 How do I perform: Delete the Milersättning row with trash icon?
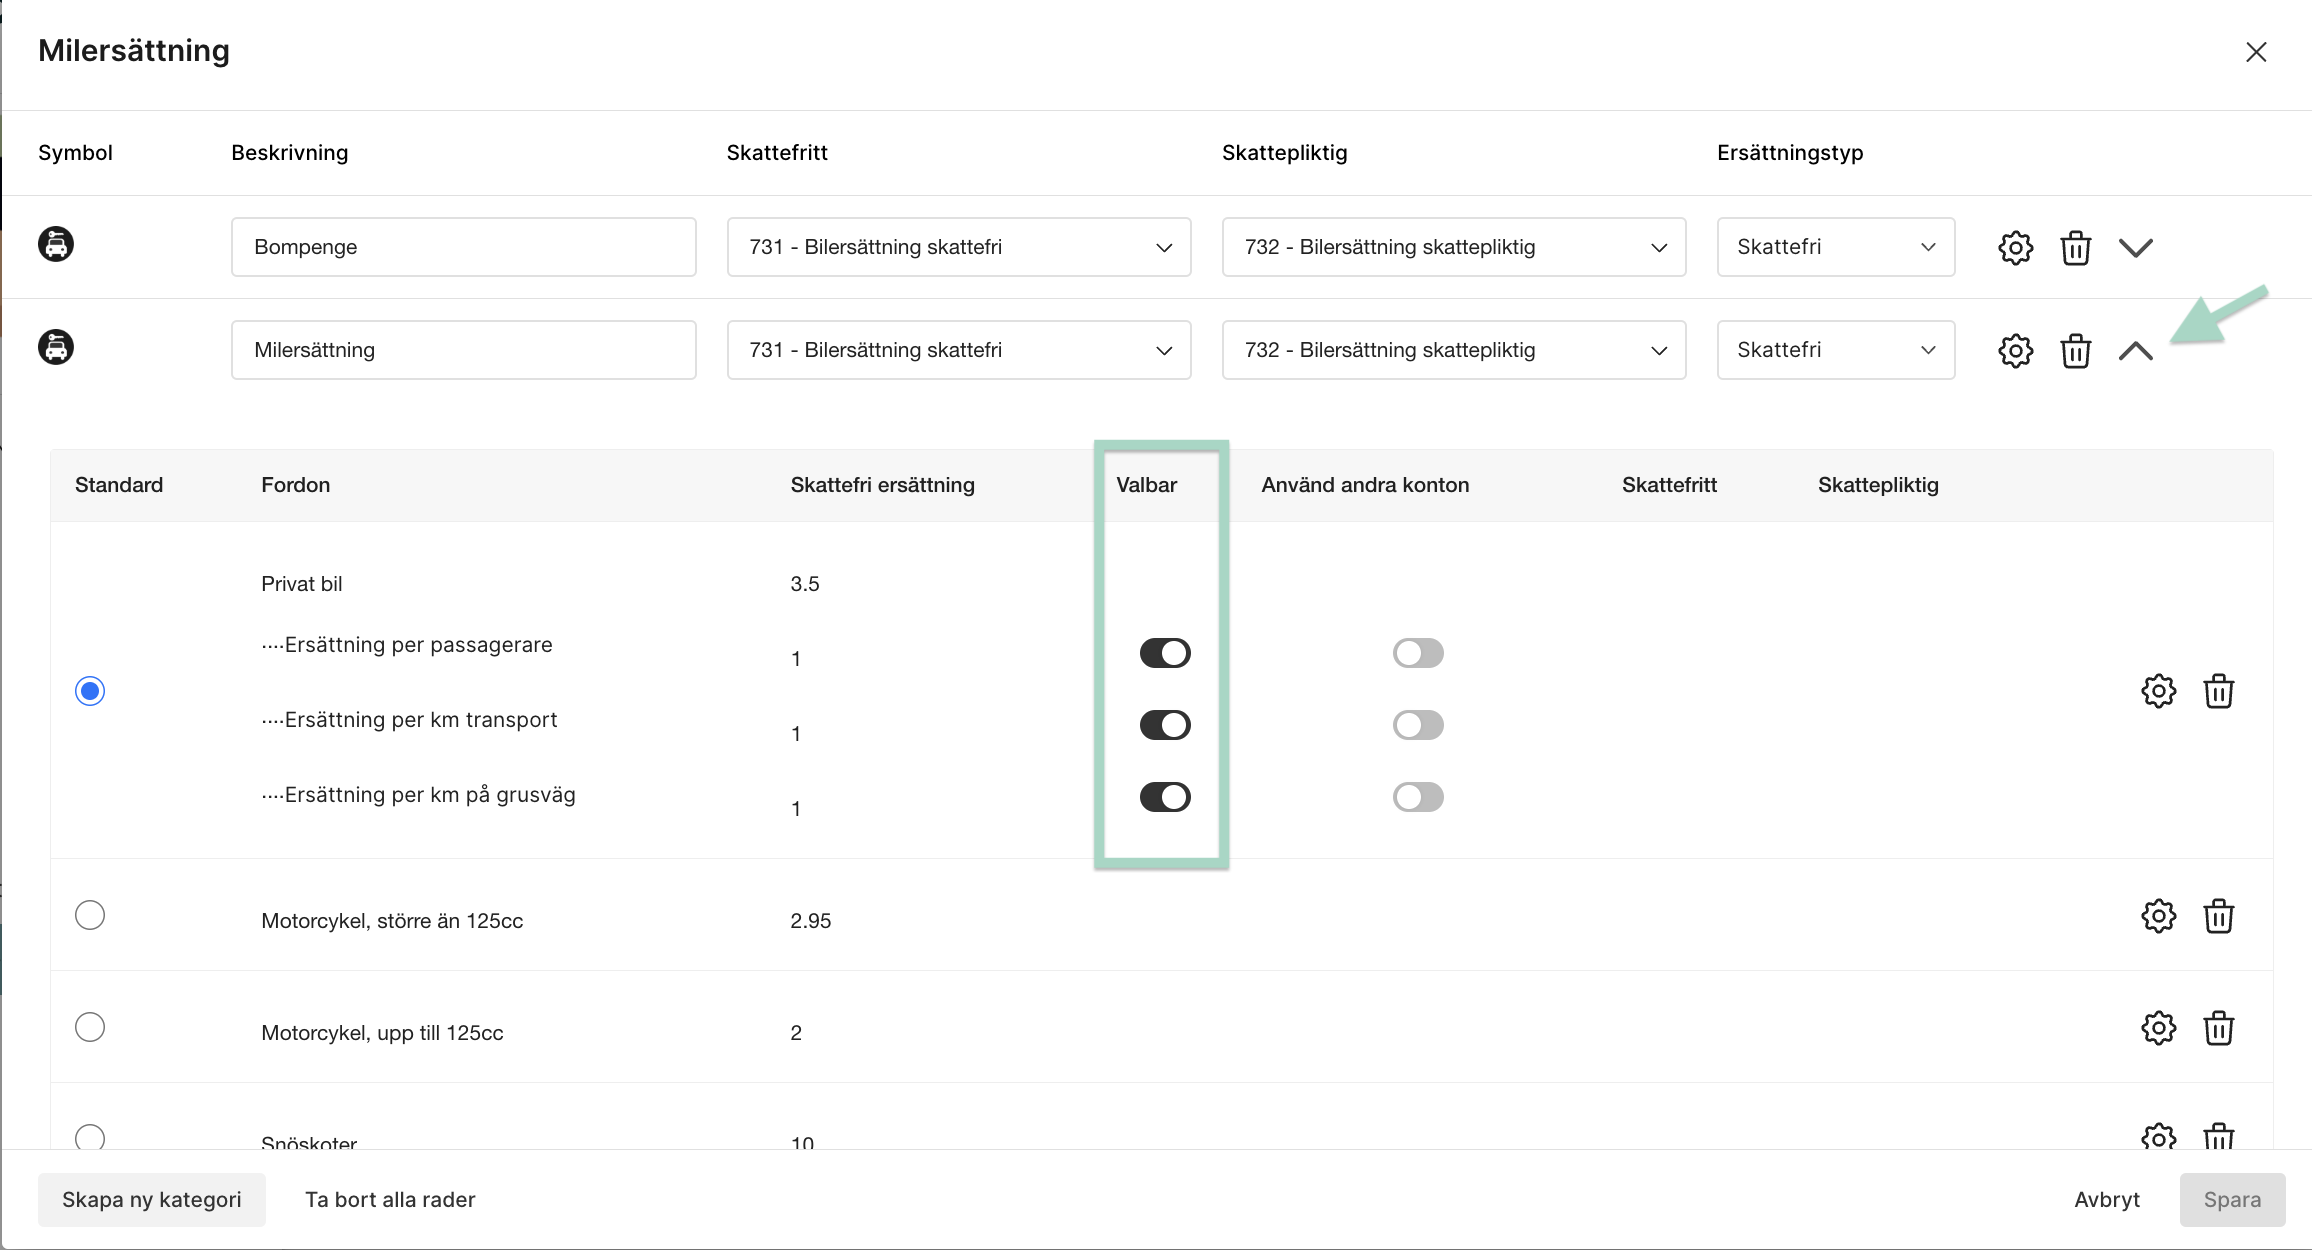click(x=2076, y=350)
